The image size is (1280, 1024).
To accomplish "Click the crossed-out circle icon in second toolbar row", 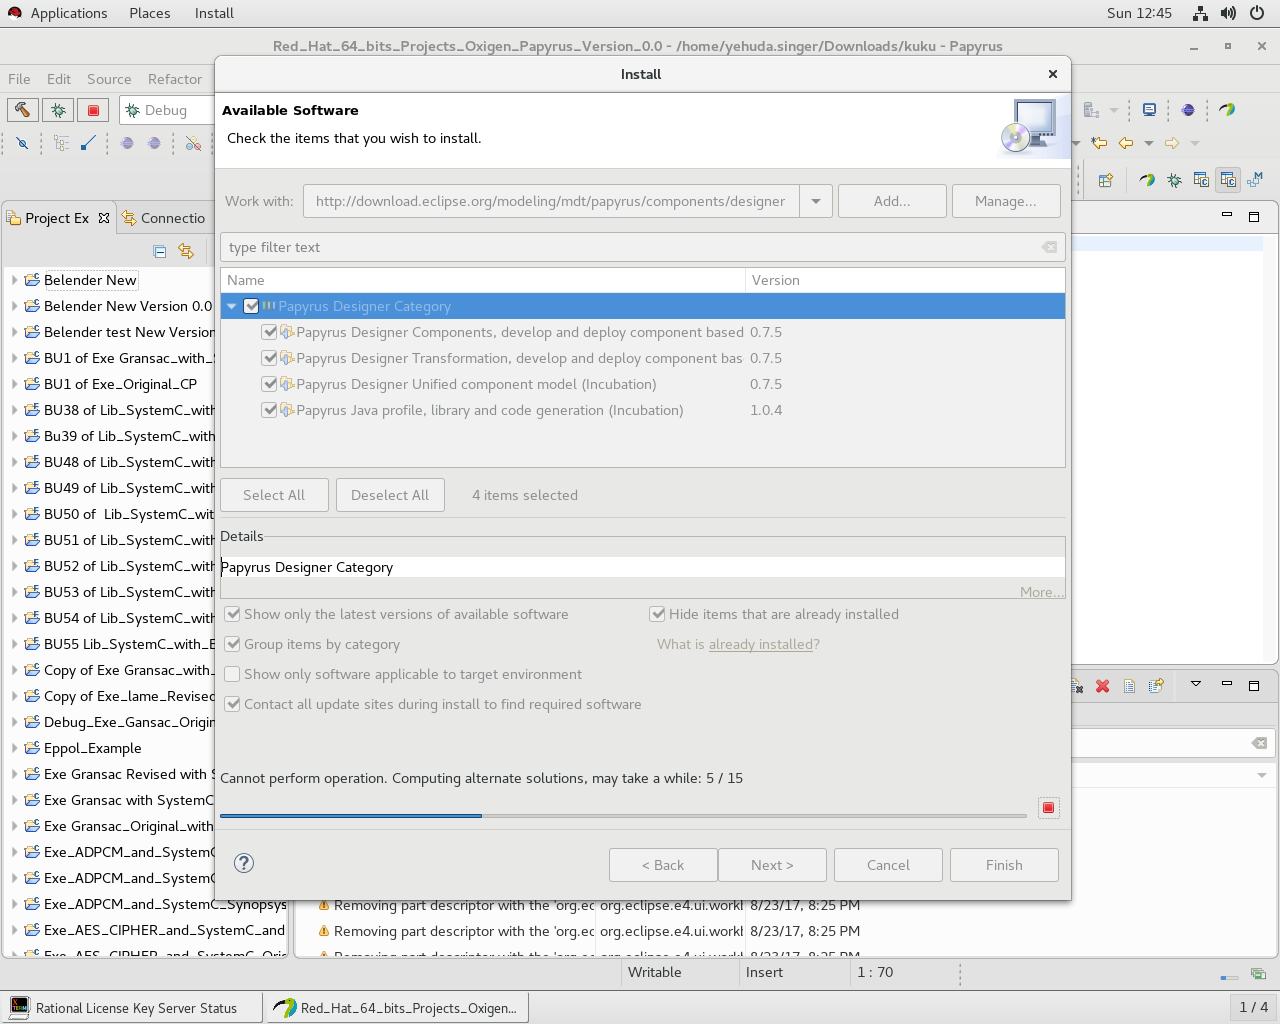I will pos(22,144).
